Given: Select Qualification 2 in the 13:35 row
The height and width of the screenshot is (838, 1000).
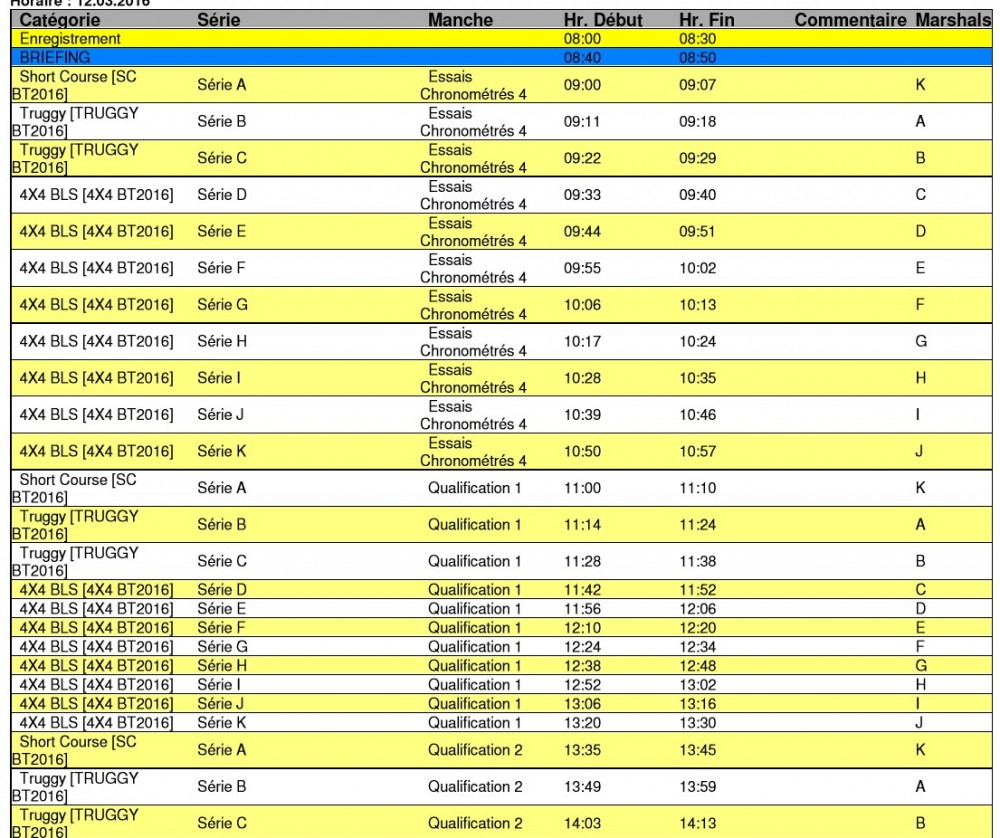Looking at the screenshot, I should 475,750.
